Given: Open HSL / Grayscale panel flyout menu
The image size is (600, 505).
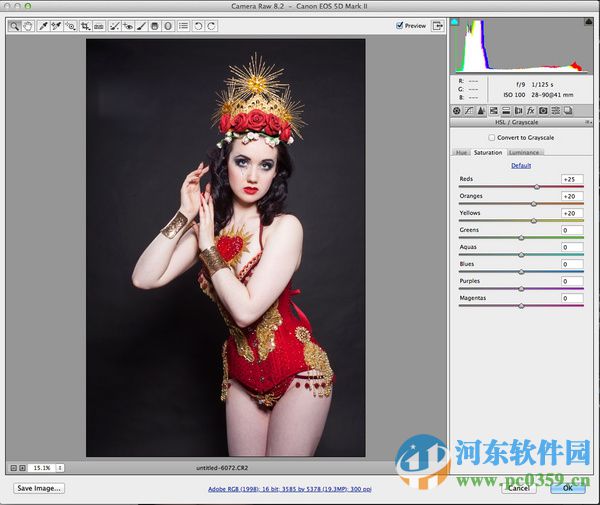Looking at the screenshot, I should coord(588,122).
